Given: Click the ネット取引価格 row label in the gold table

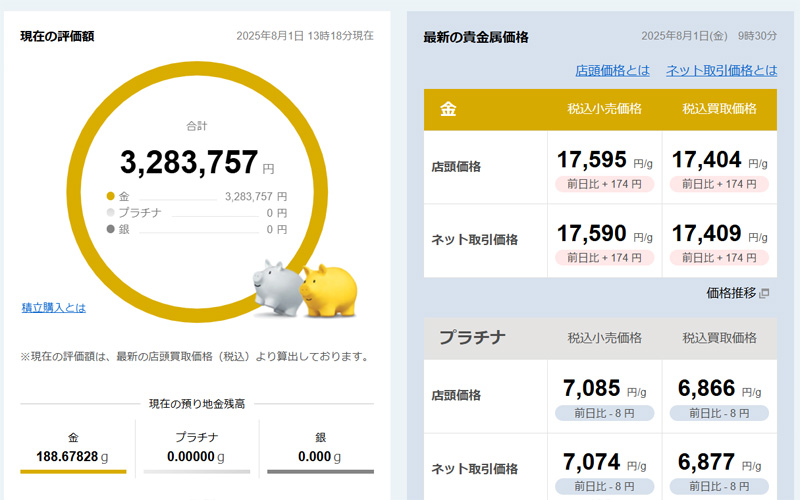Looking at the screenshot, I should tap(474, 240).
